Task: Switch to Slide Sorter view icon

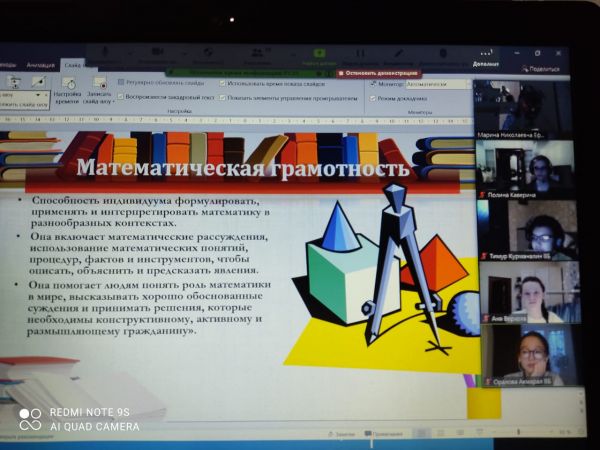Action: [x=441, y=434]
